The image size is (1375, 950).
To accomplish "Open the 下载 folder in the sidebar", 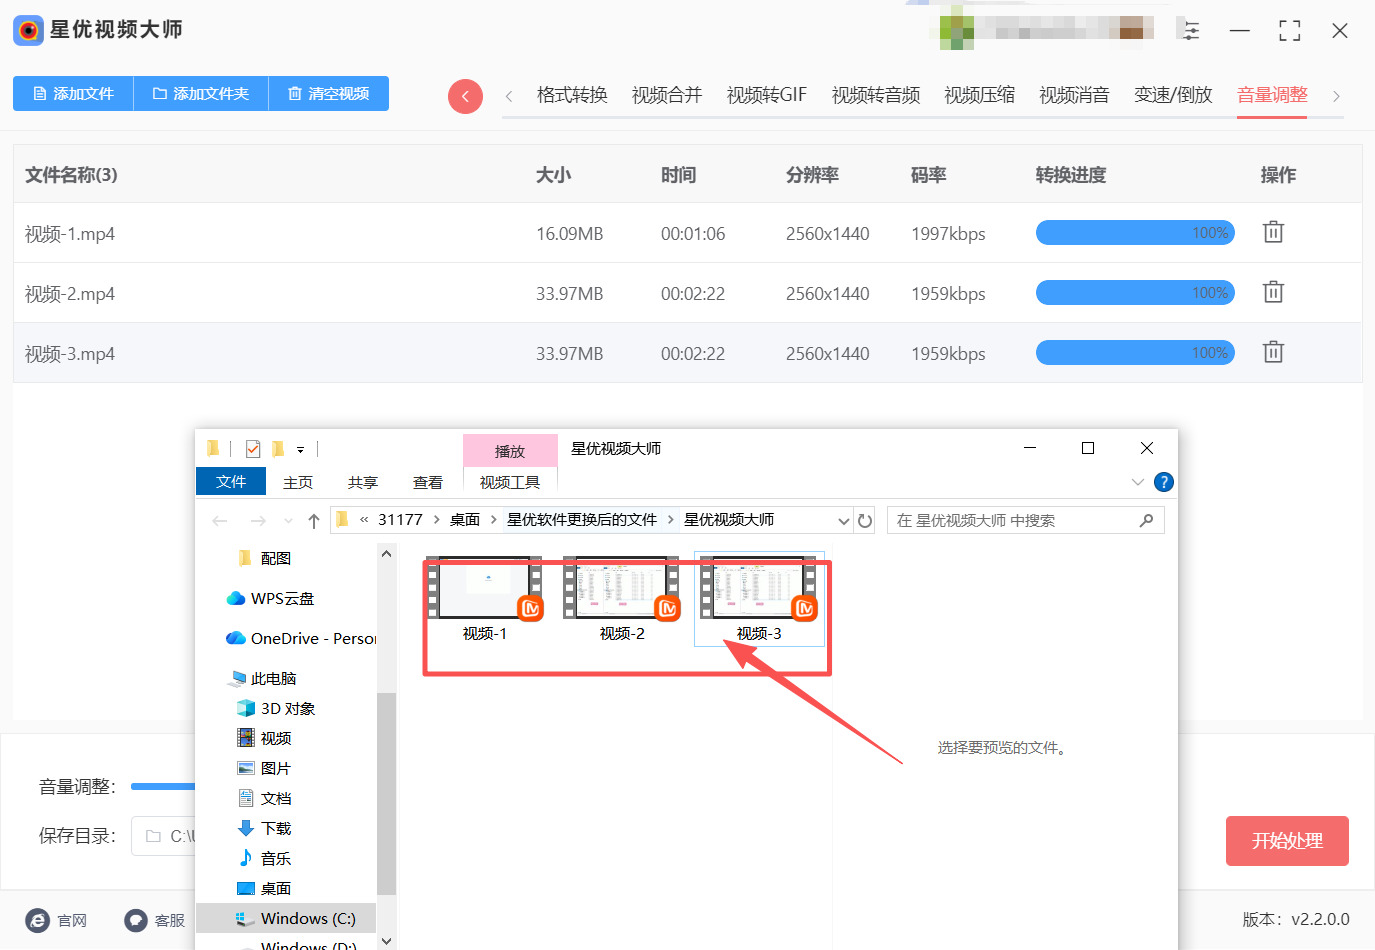I will click(265, 828).
